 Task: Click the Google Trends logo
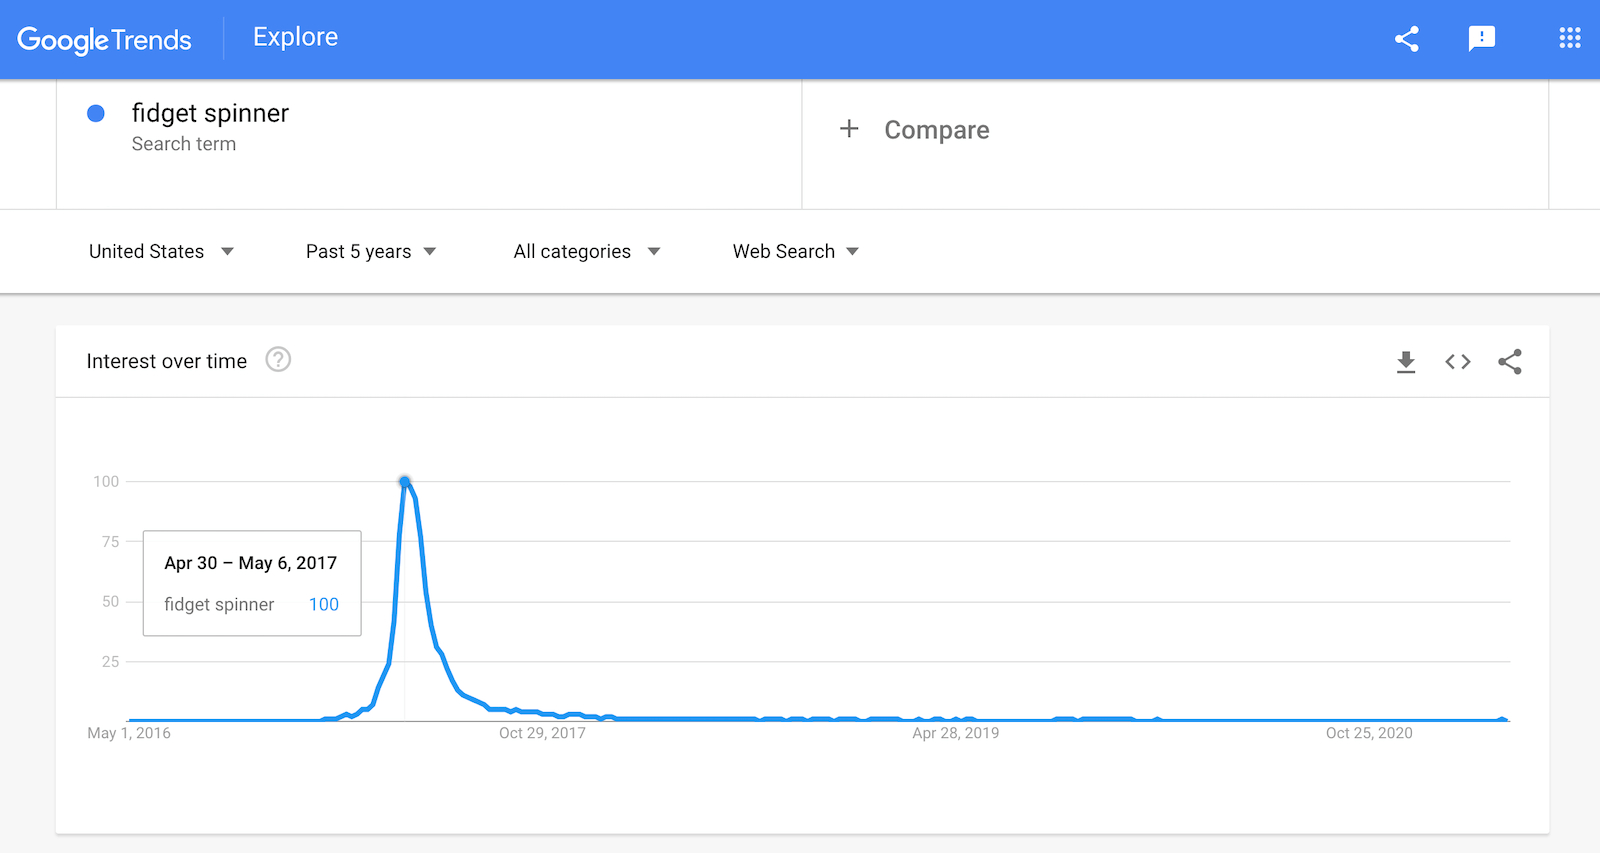[104, 40]
